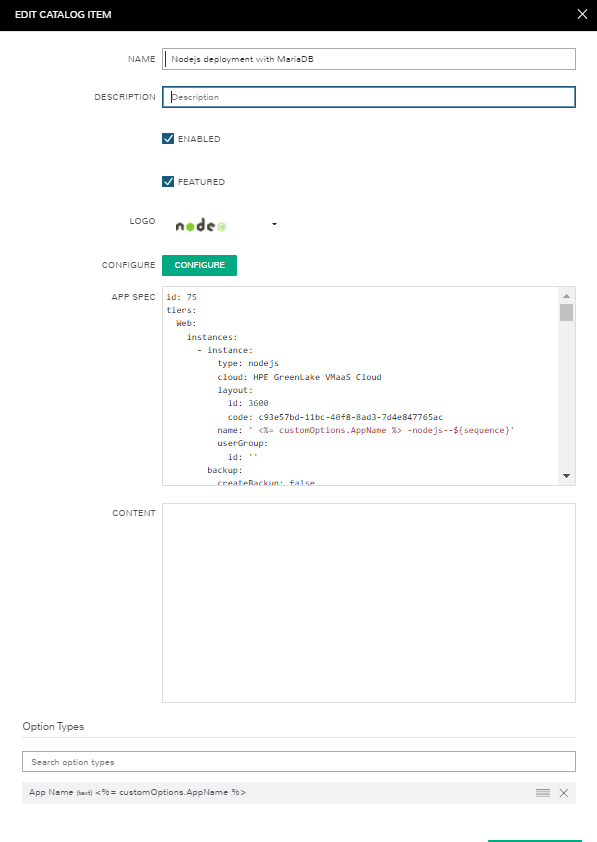This screenshot has width=597, height=842.
Task: Remove the App Name option type
Action: (x=564, y=793)
